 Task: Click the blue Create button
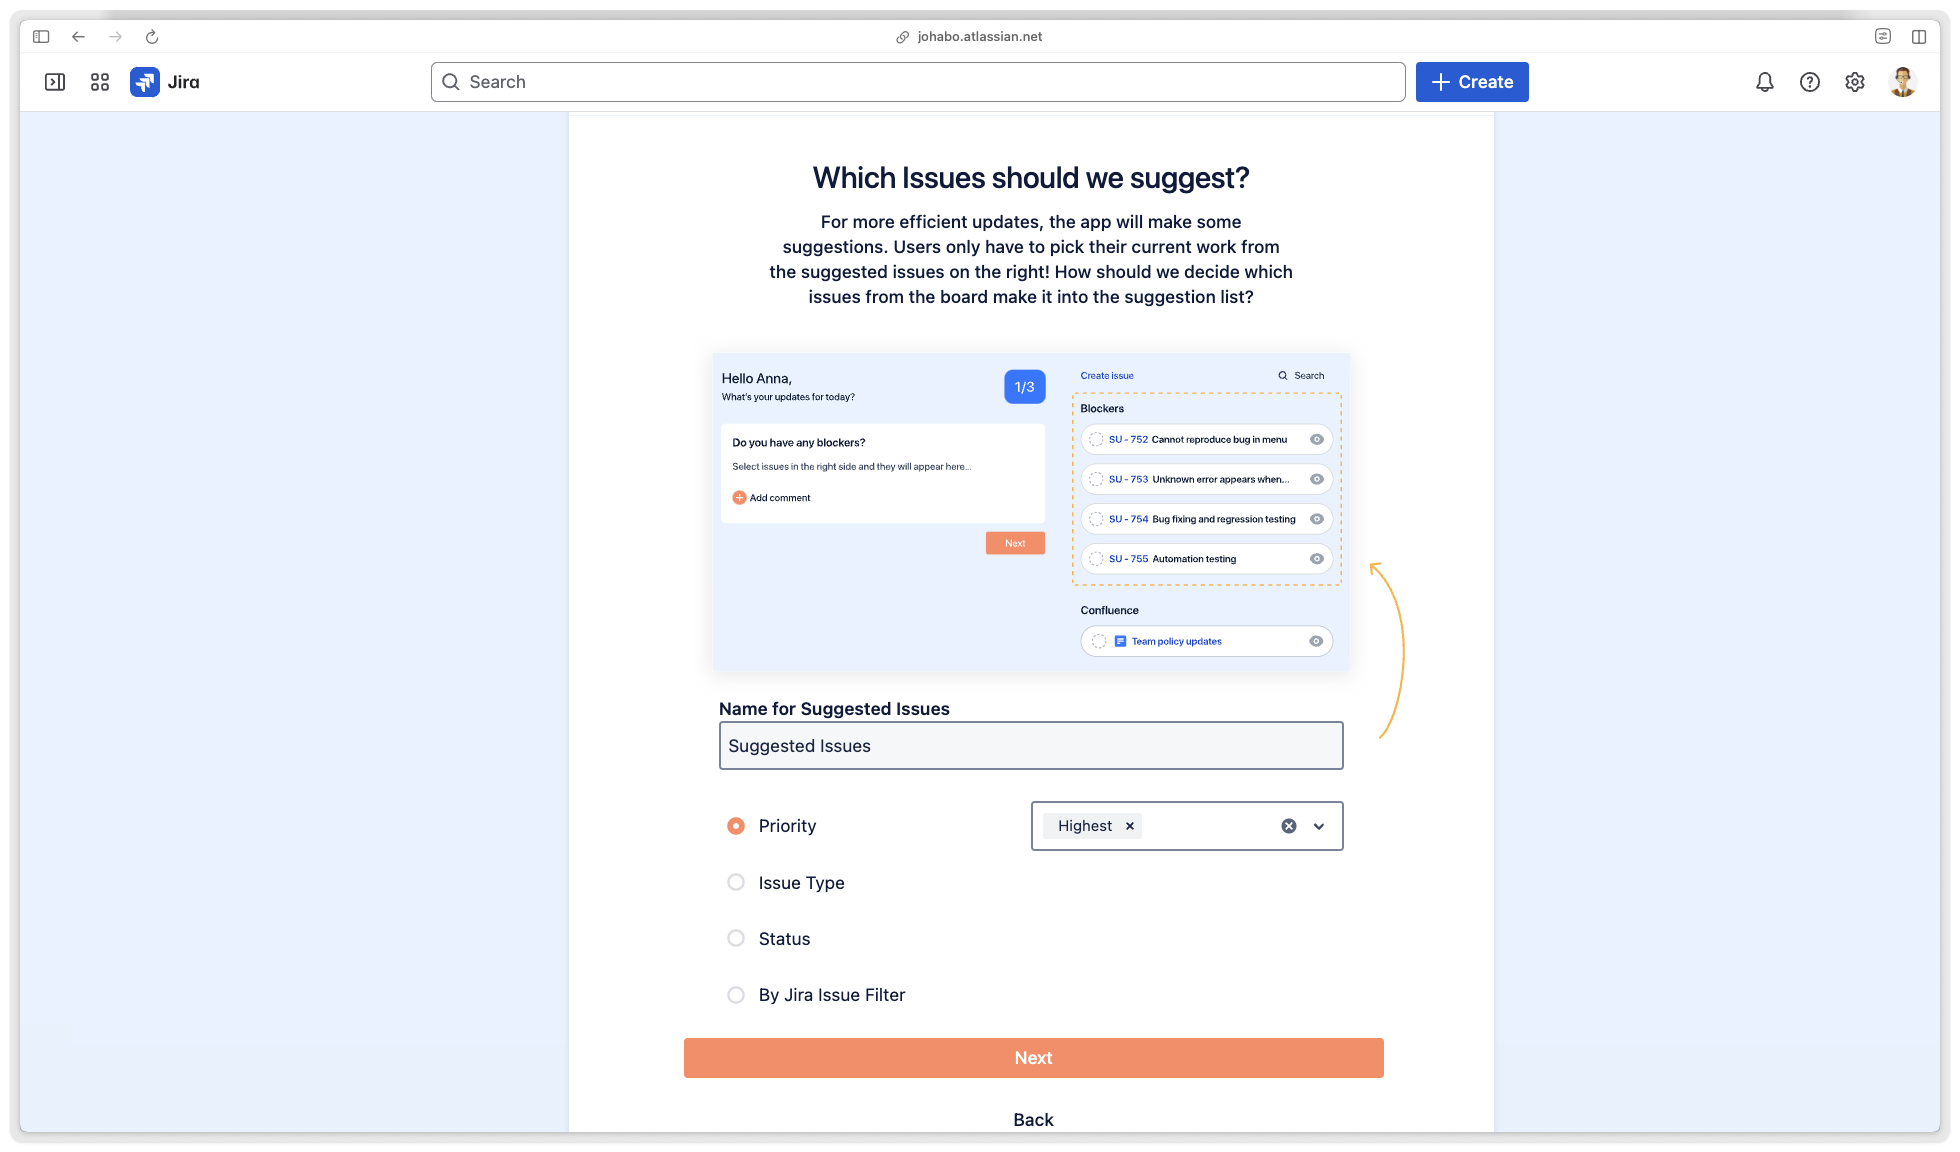coord(1471,82)
